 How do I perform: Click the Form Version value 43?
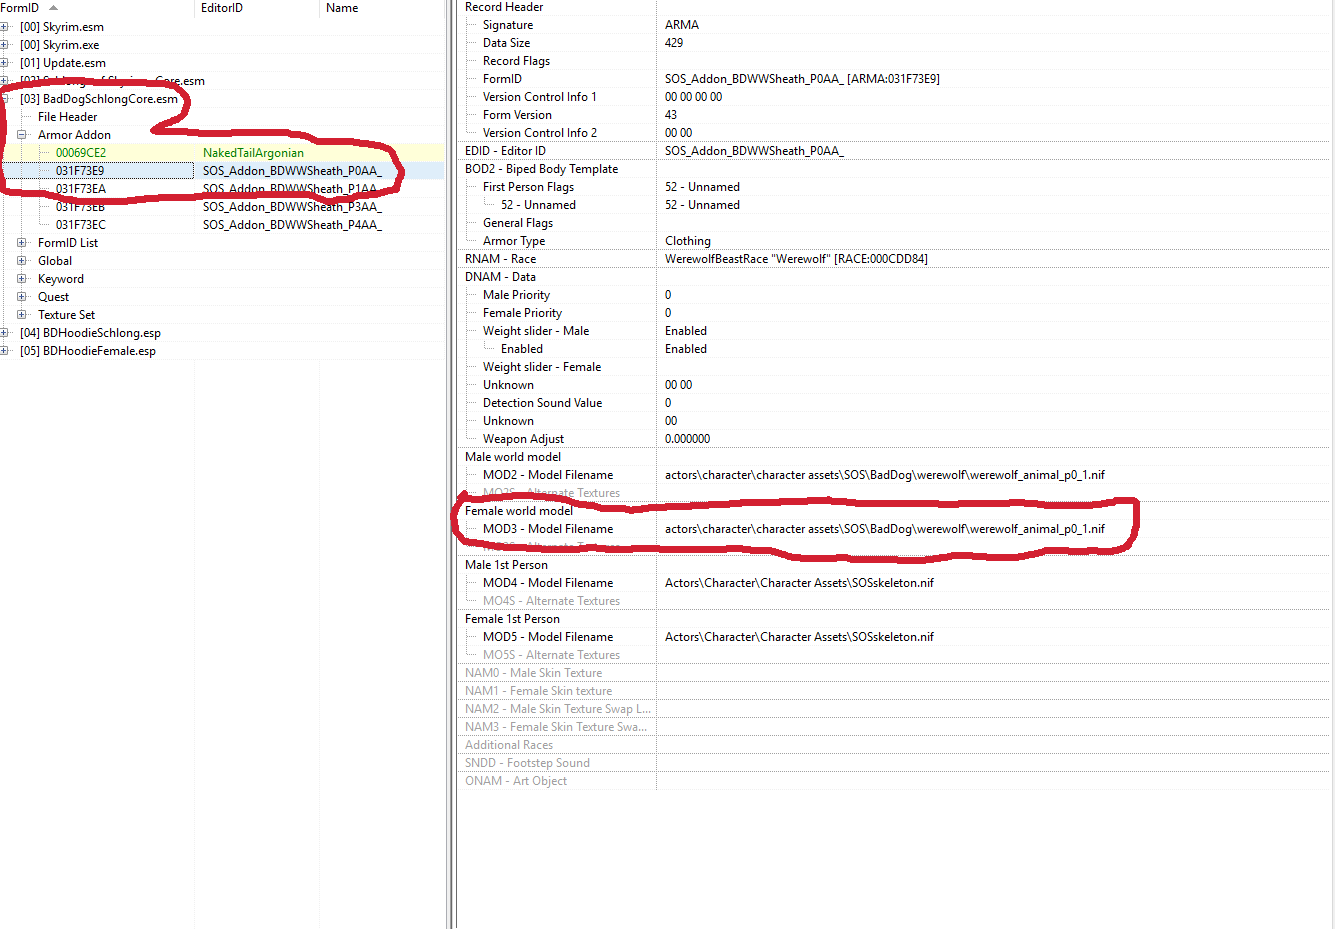(x=671, y=115)
